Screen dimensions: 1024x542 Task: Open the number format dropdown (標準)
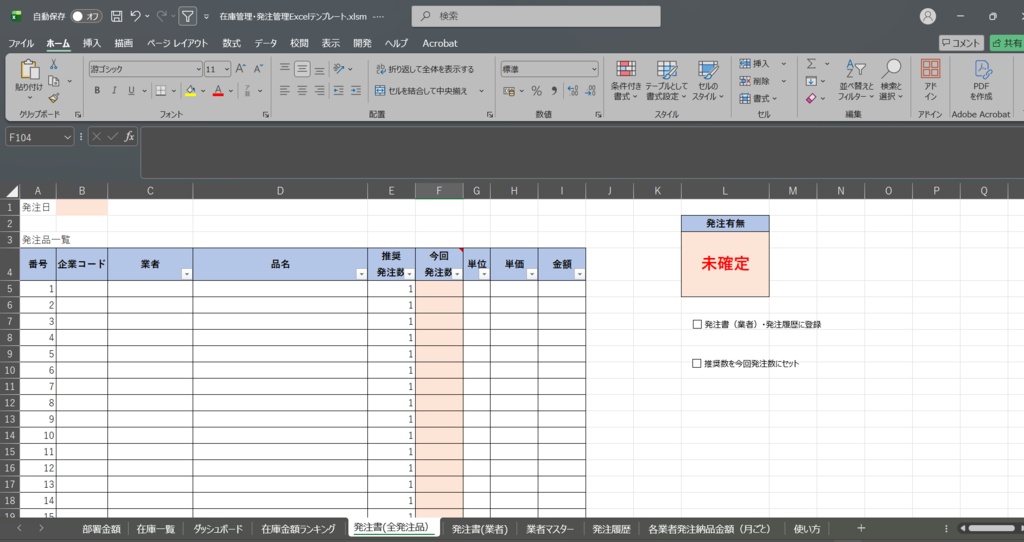[594, 69]
